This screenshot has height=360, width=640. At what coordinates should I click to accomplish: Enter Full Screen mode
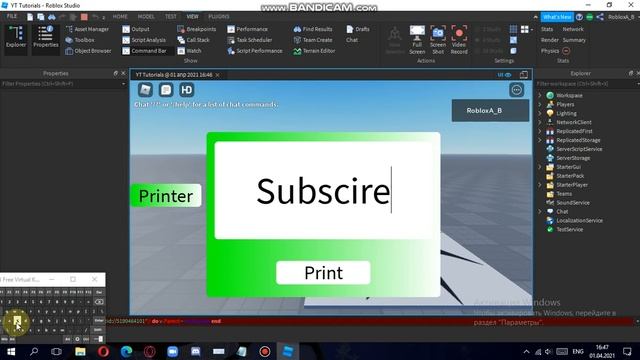pos(417,40)
